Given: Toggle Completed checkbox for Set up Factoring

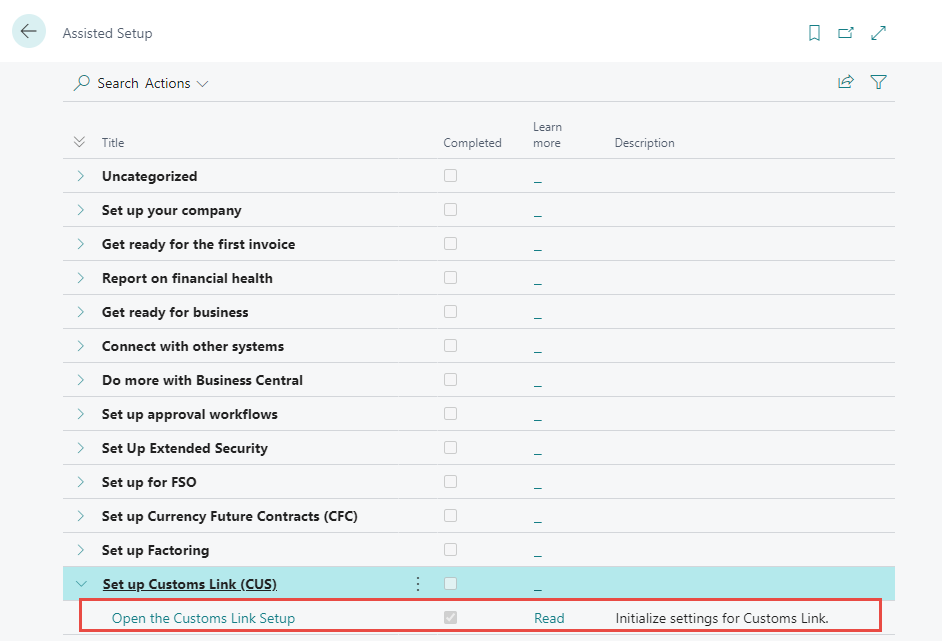Looking at the screenshot, I should (450, 550).
